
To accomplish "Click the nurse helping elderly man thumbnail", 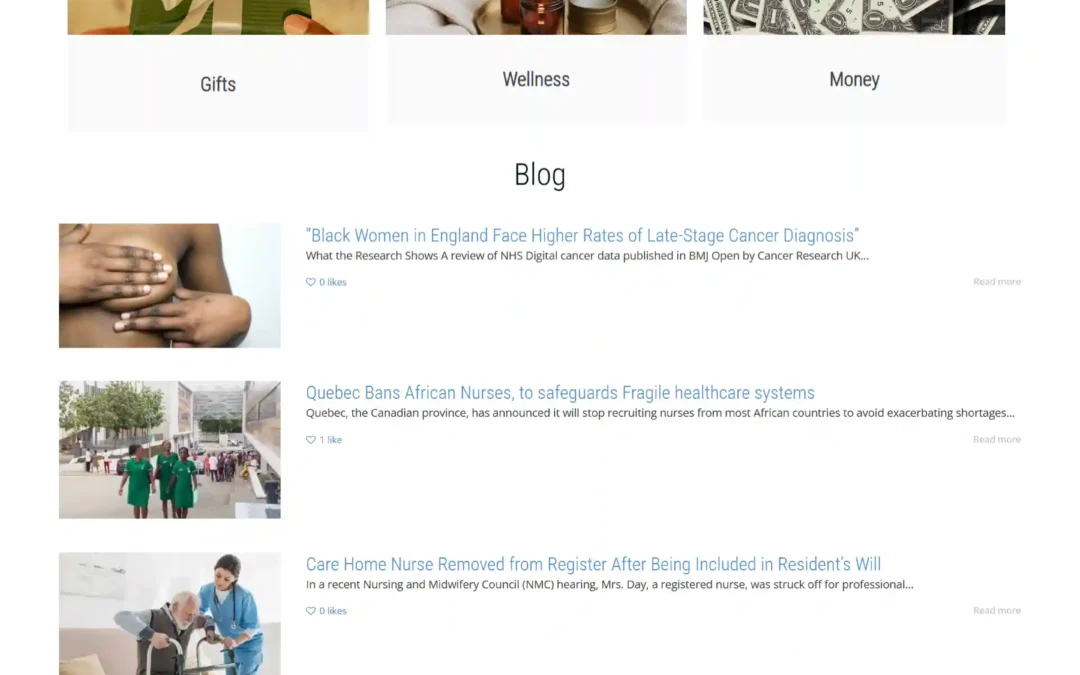I will pyautogui.click(x=169, y=614).
